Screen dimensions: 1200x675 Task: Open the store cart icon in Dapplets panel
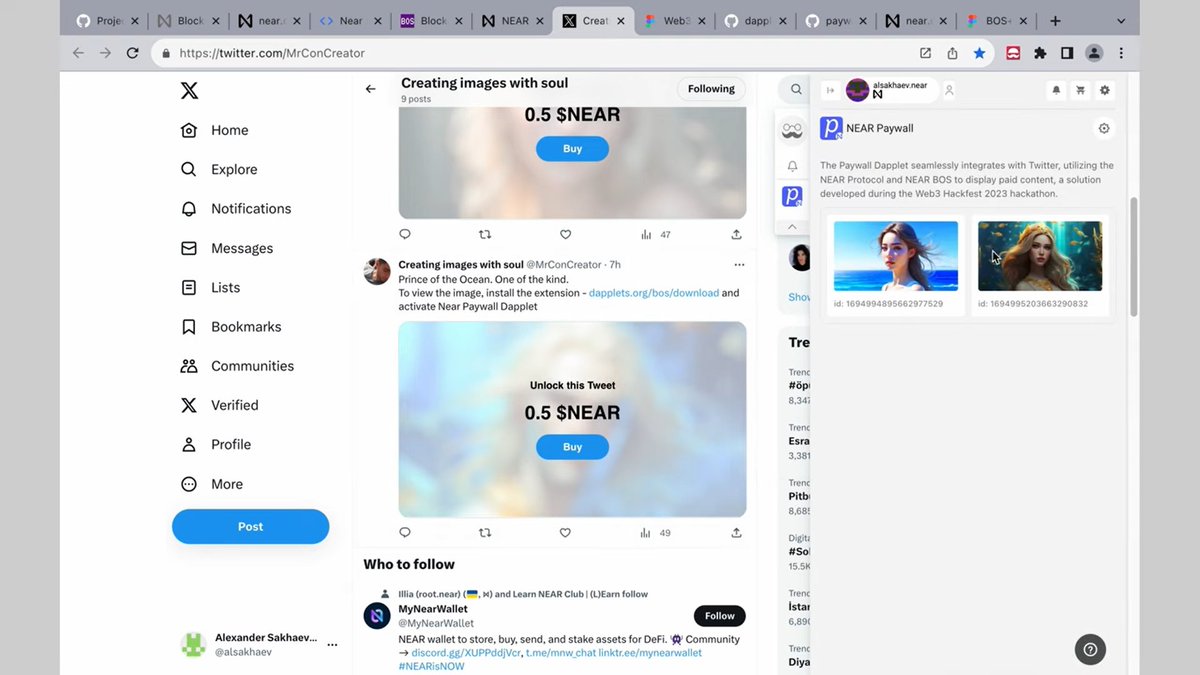(1080, 90)
